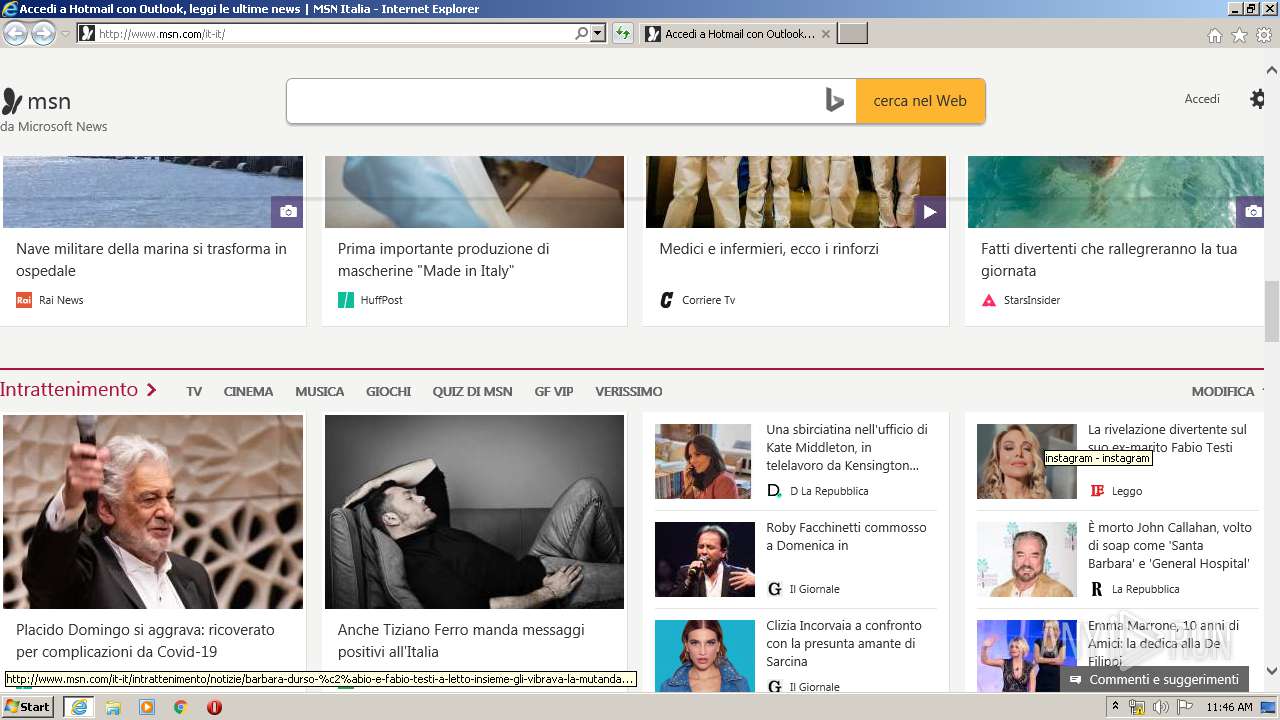Open the Intrattenimento section heading
This screenshot has width=1280, height=720.
tap(69, 390)
